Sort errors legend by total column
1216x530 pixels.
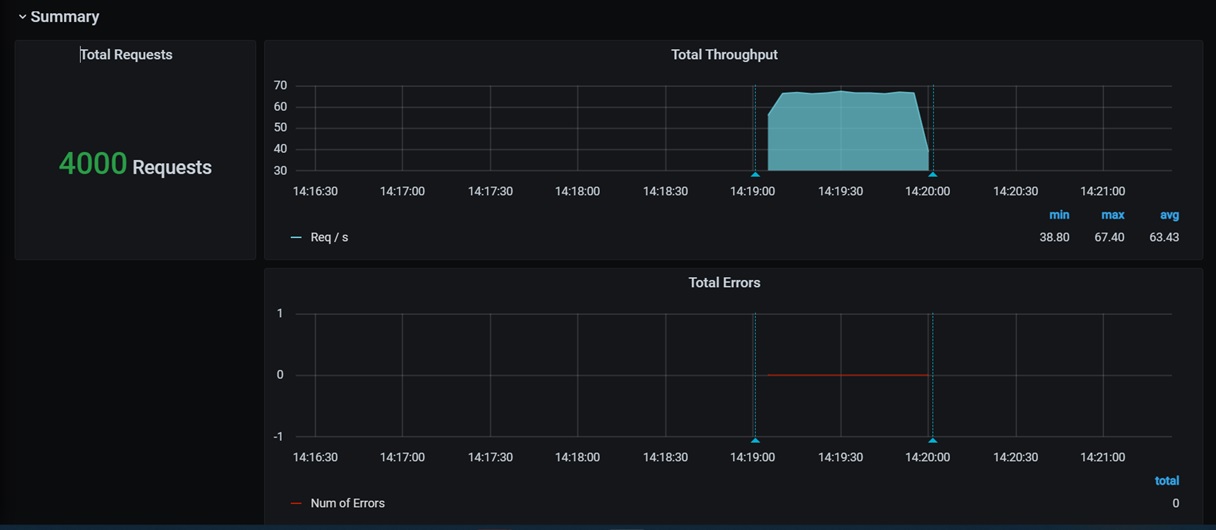[x=1166, y=481]
